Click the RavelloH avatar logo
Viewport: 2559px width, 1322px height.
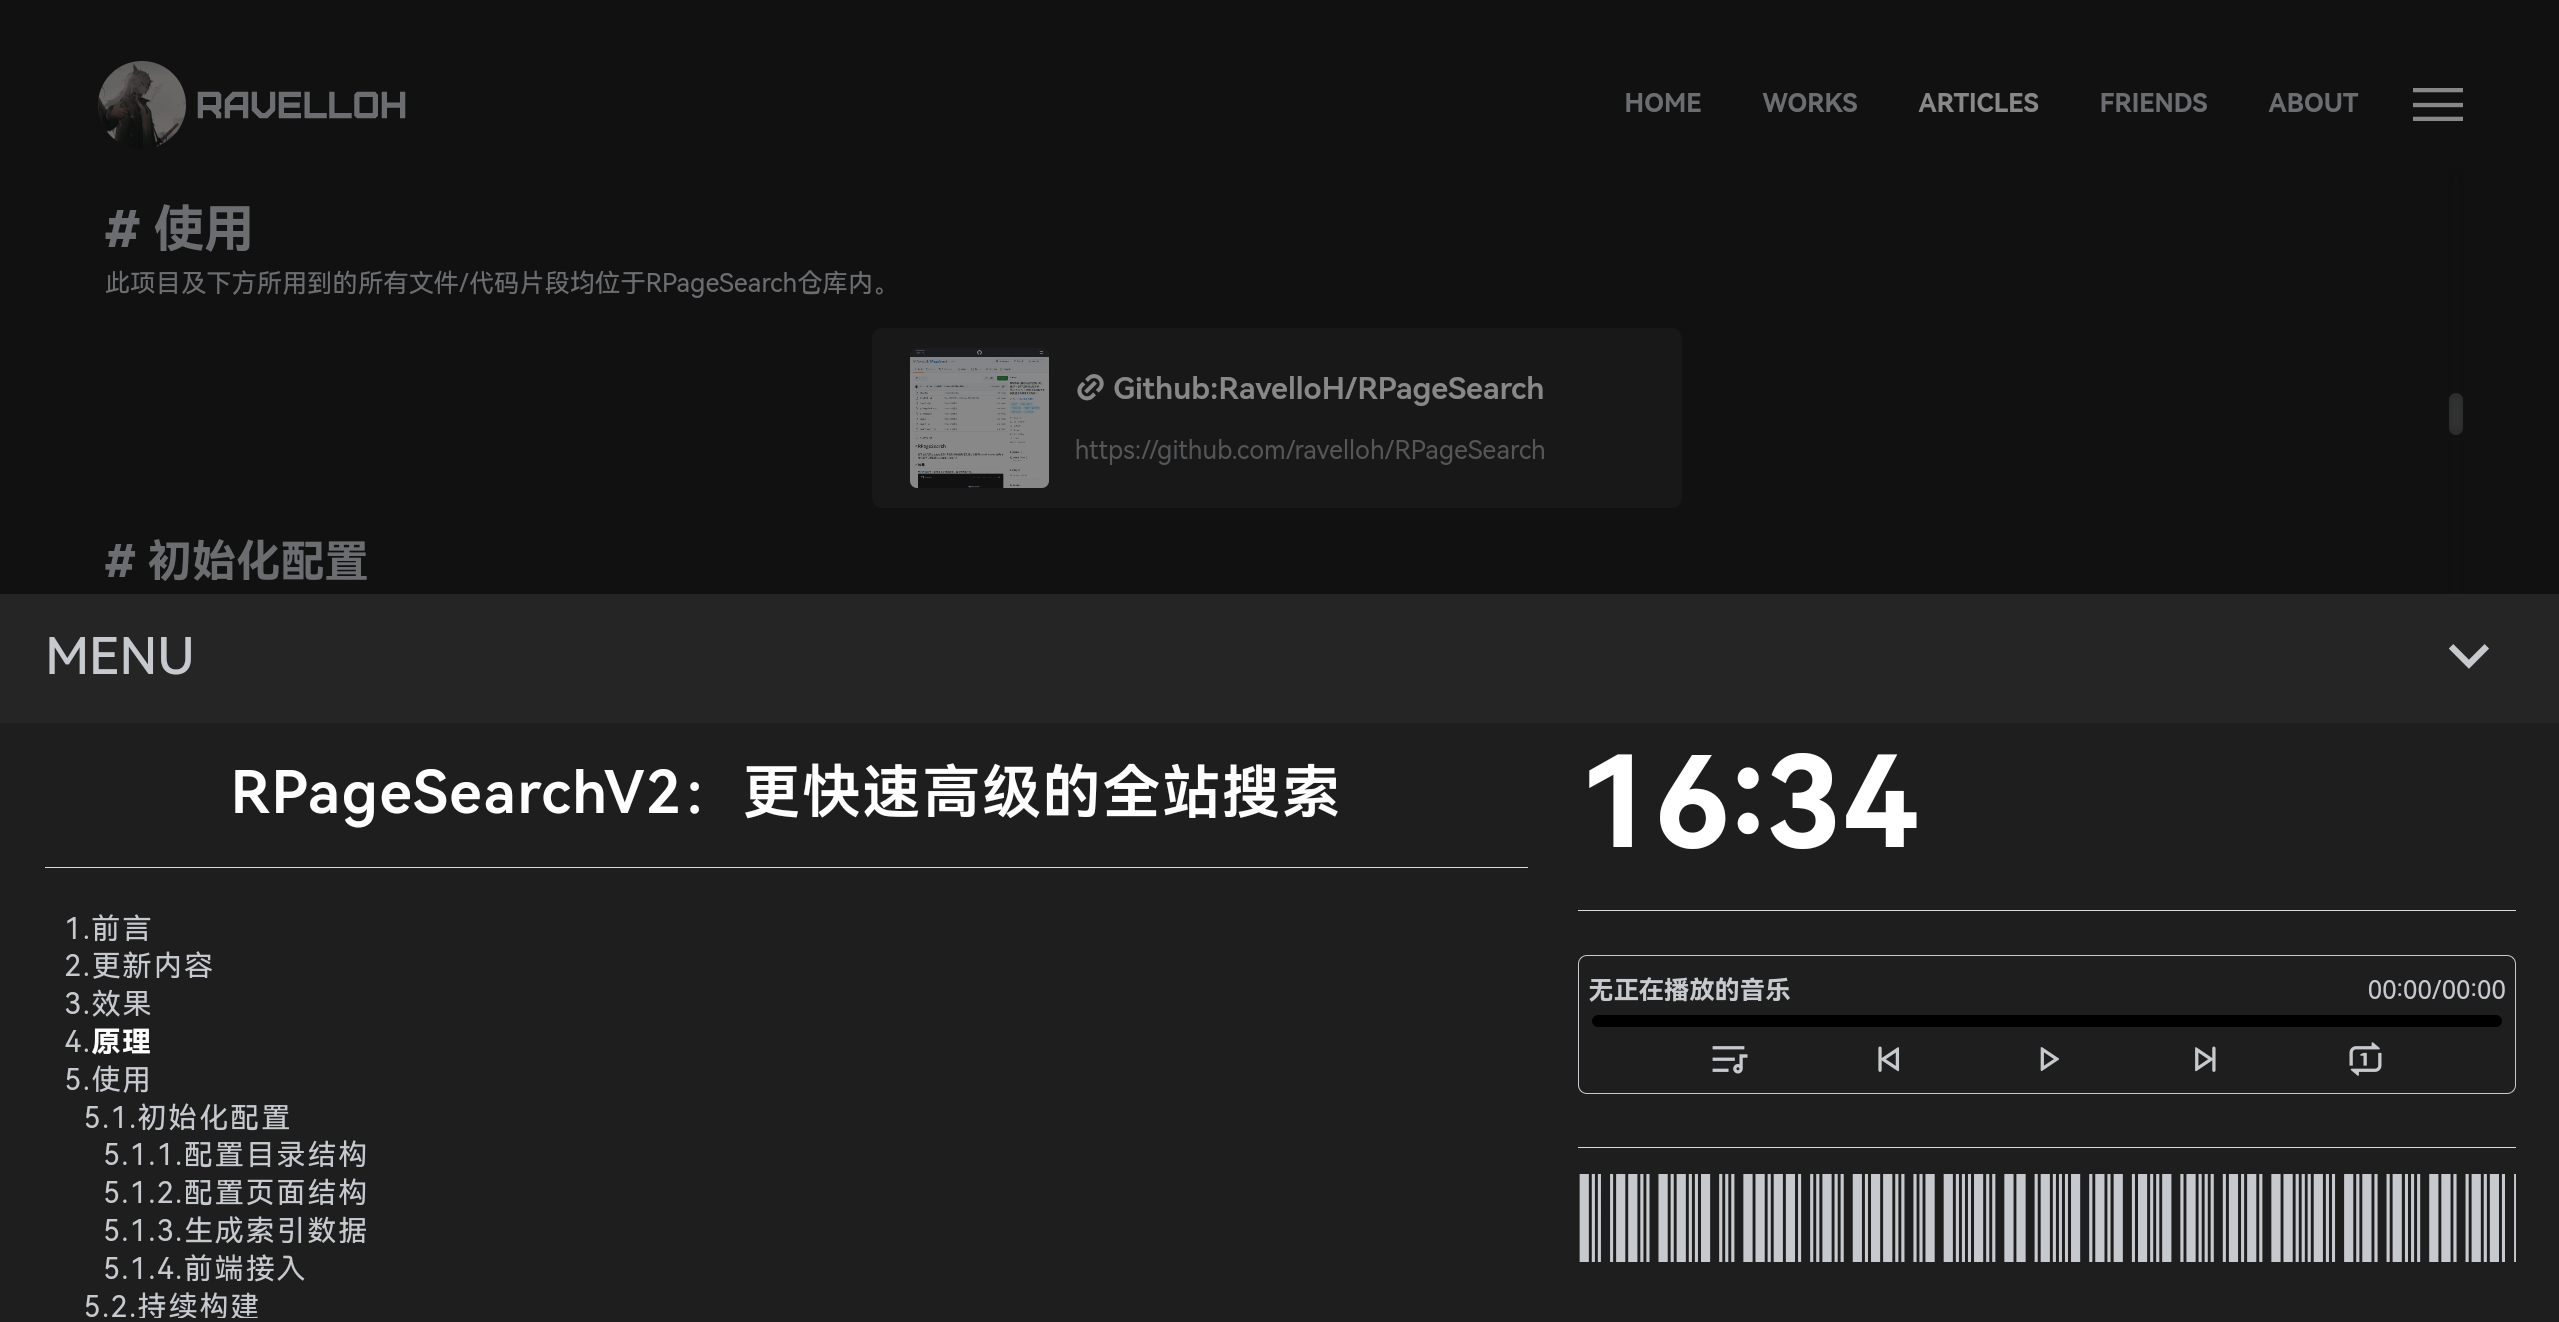142,104
